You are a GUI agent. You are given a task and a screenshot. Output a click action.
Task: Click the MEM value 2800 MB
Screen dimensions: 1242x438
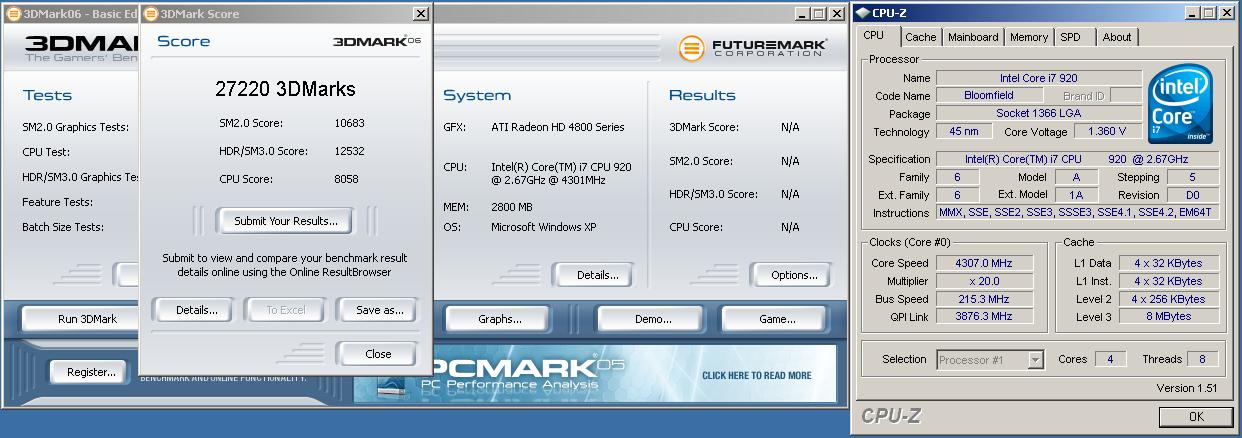pos(512,207)
